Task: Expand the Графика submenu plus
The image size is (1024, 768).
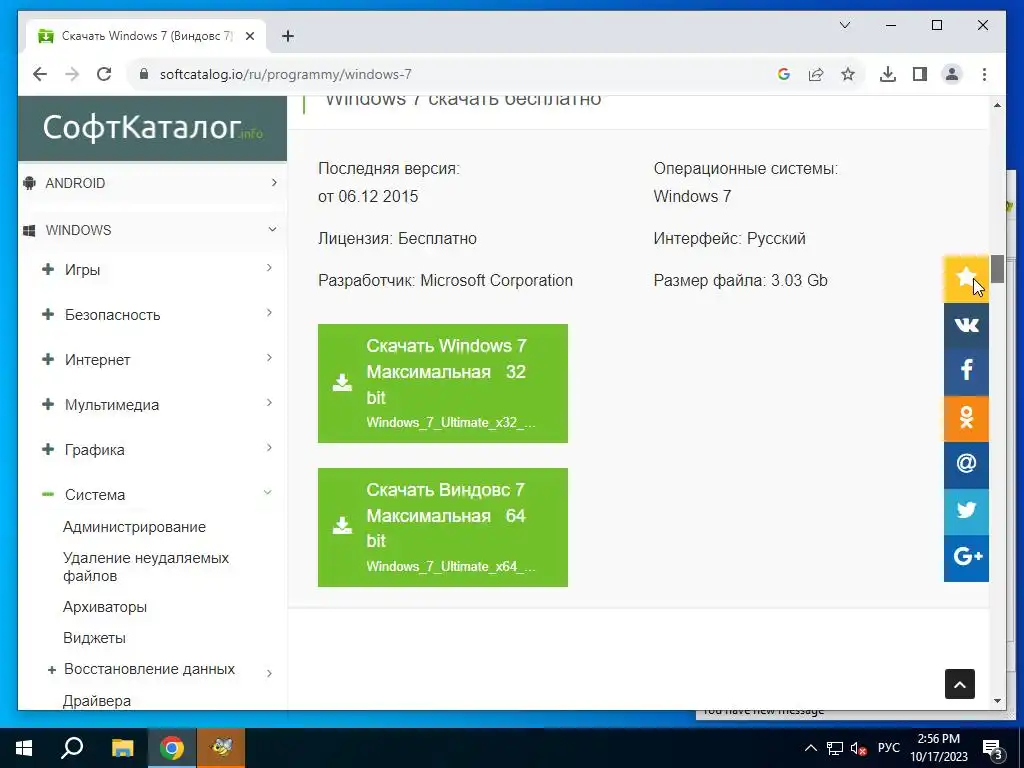Action: click(x=48, y=449)
